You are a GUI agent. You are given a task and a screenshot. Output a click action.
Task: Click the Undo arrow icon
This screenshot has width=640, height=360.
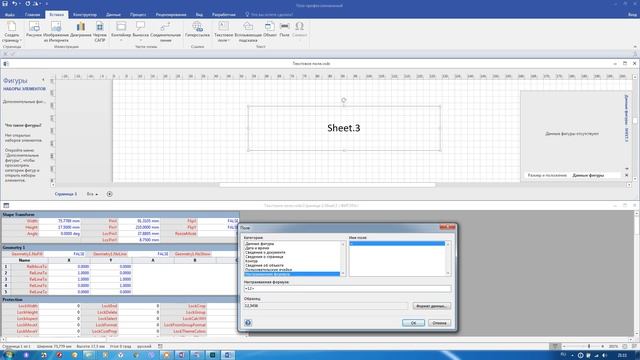15,3
